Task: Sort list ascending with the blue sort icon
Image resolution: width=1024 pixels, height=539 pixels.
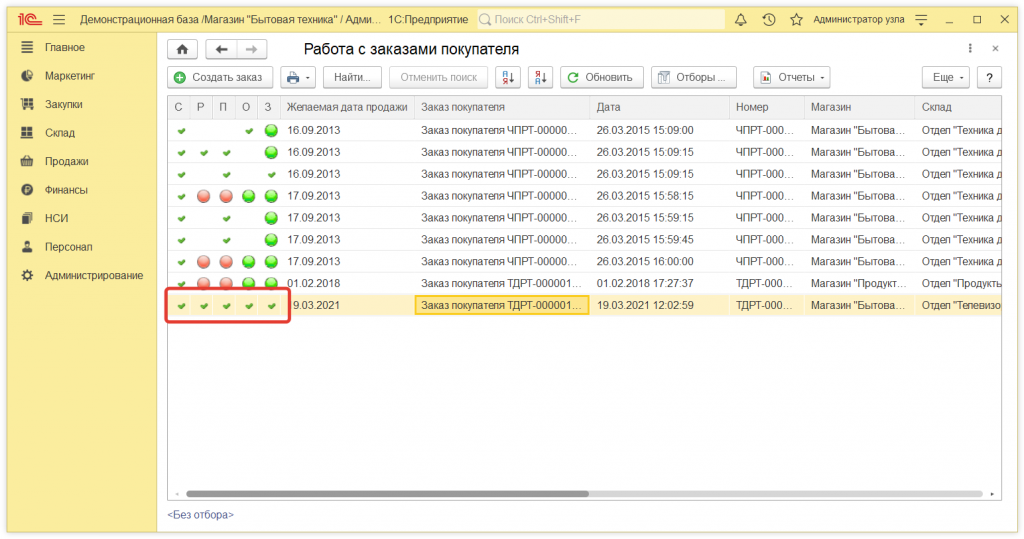Action: pos(508,77)
